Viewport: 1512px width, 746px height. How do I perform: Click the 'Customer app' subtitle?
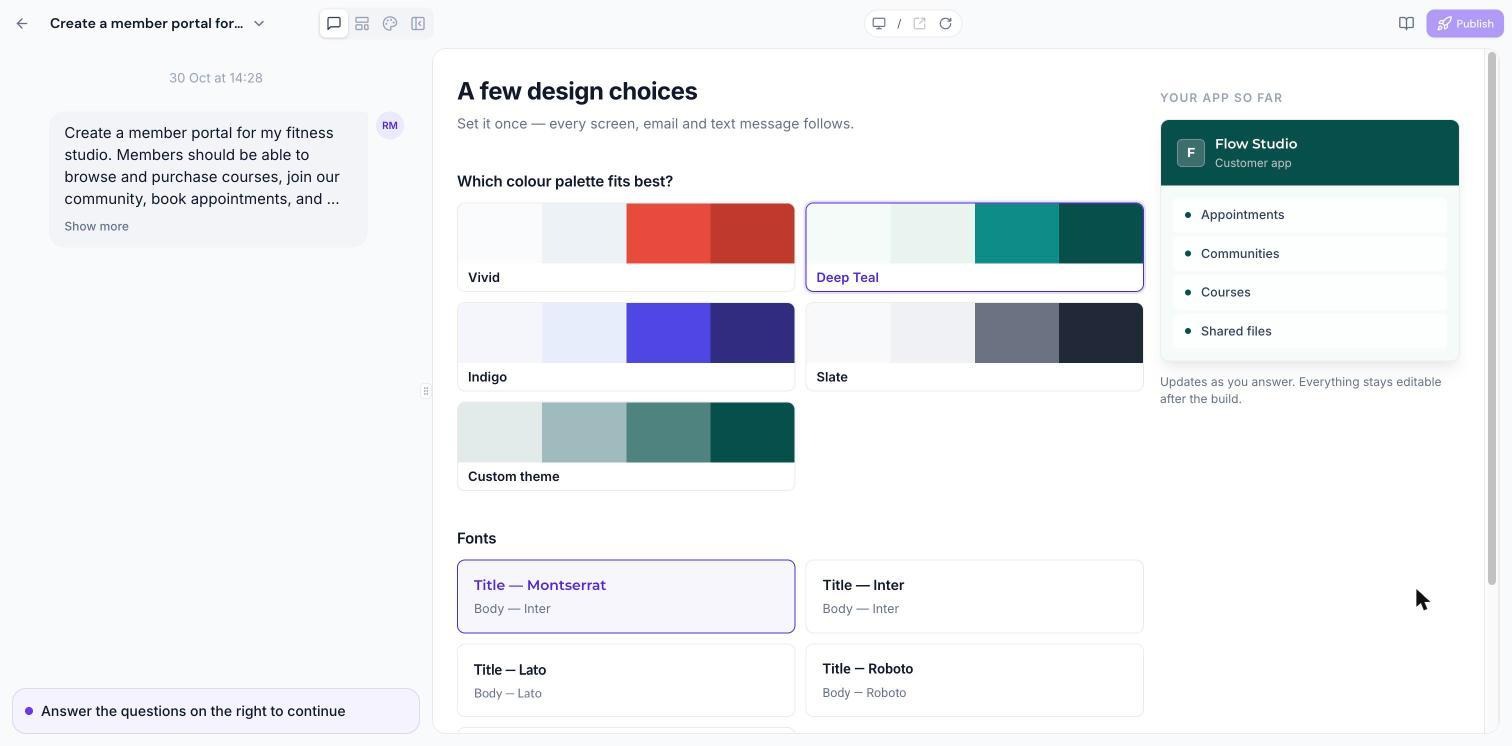pos(1253,163)
